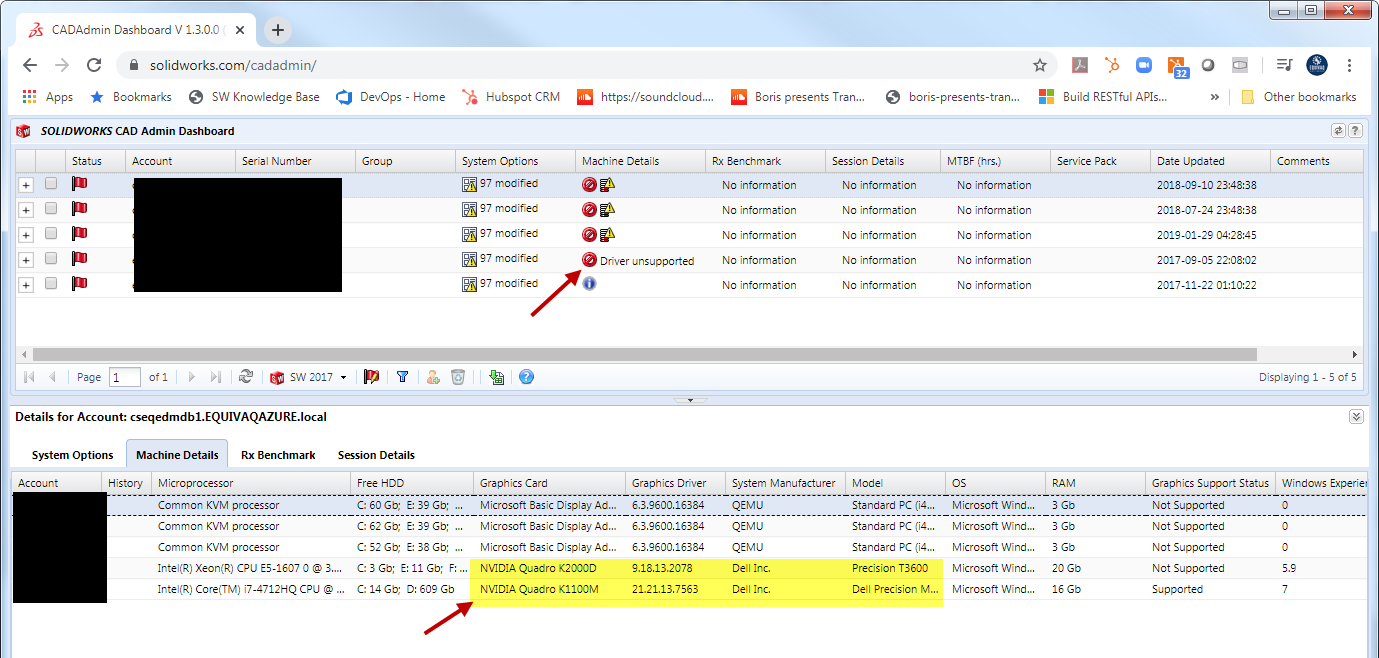
Task: Collapse the Details for Account panel
Action: (1356, 417)
